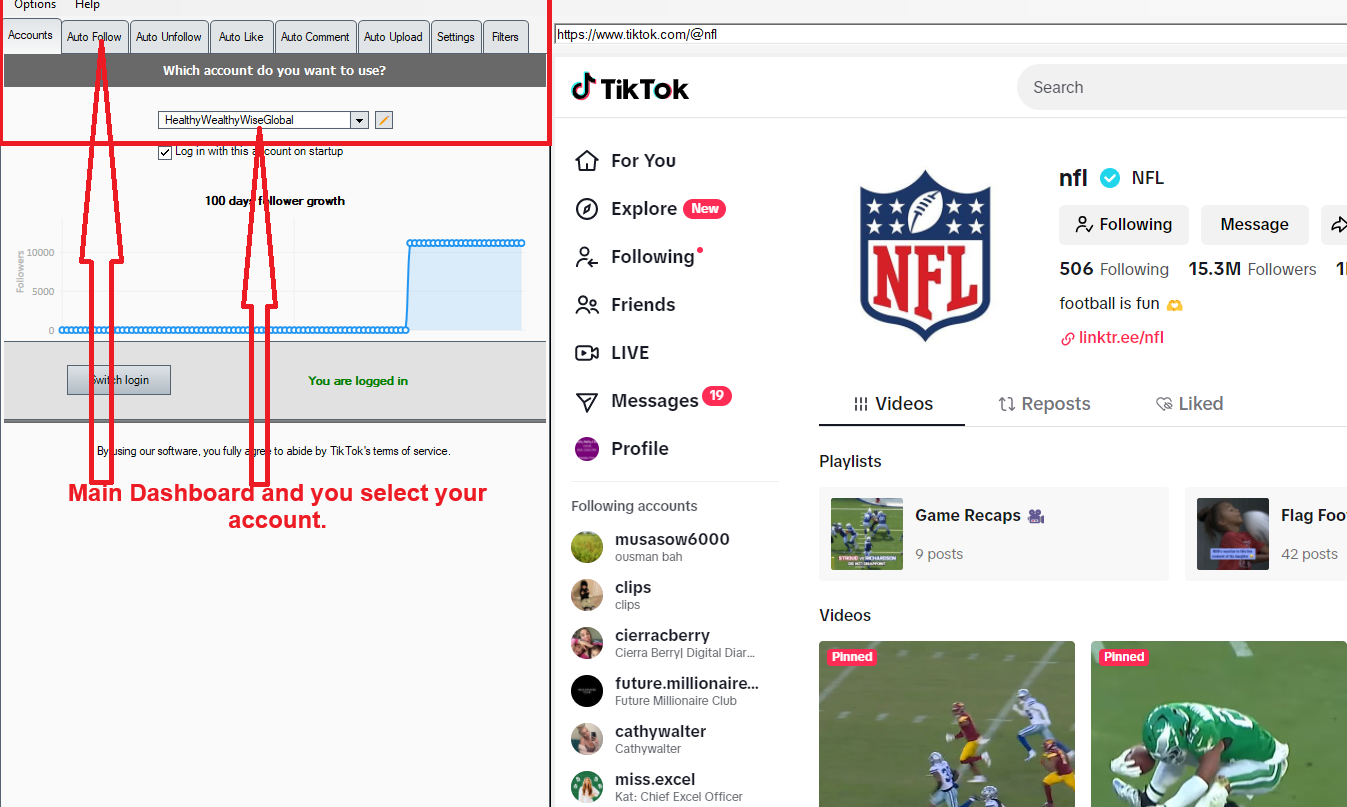Viewport: 1347px width, 807px height.
Task: Click clips account avatar
Action: click(587, 595)
